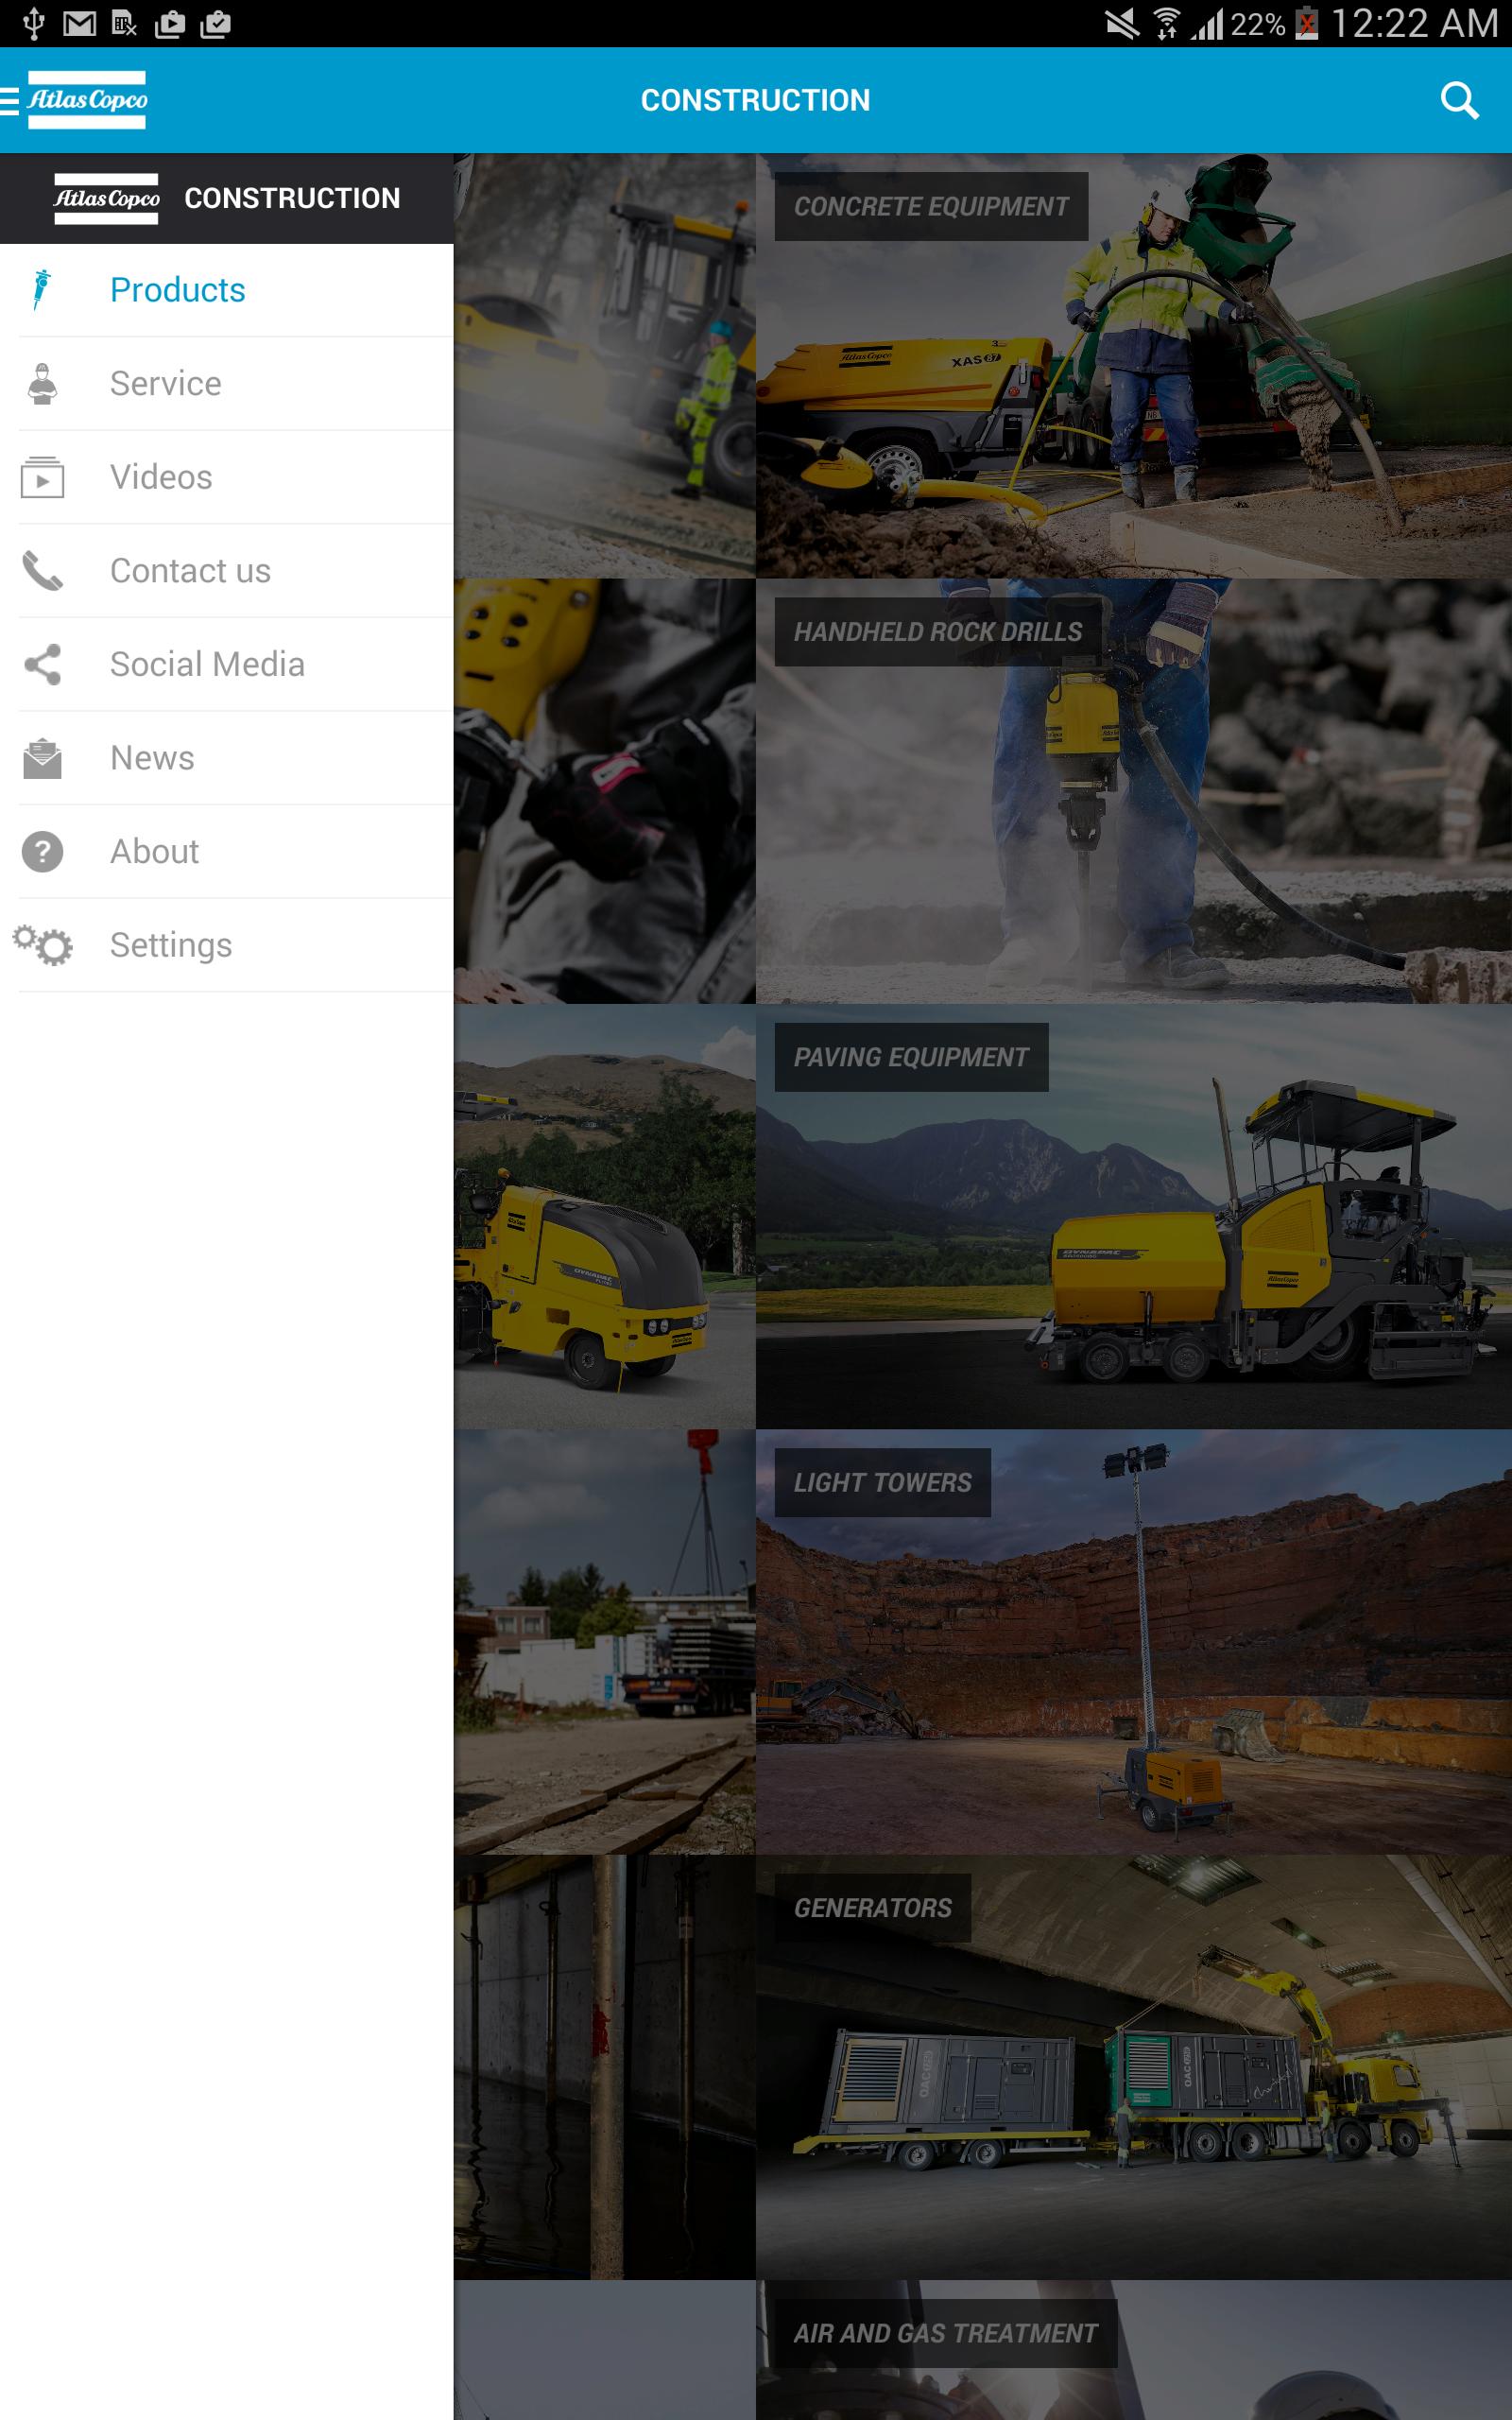Tap the Service worker icon
The image size is (1512, 2420).
pos(42,384)
